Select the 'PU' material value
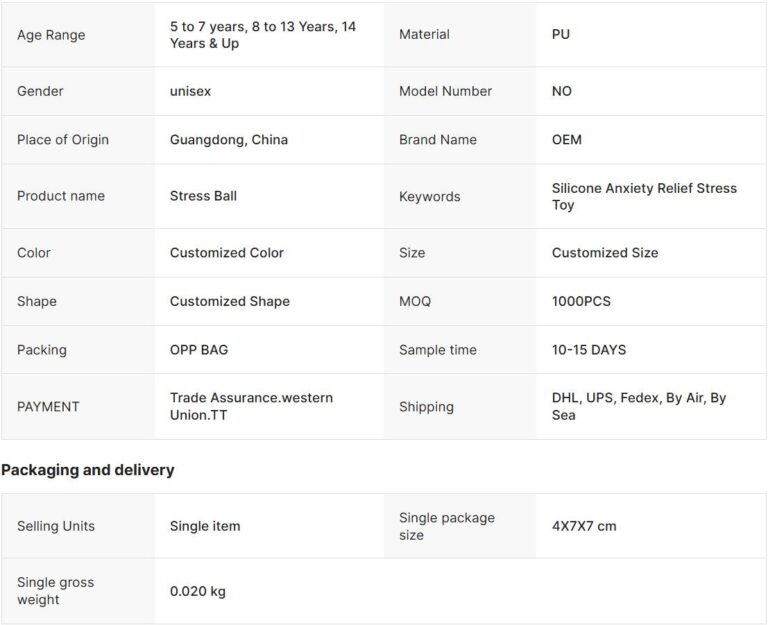Viewport: 768px width, 625px height. [561, 34]
